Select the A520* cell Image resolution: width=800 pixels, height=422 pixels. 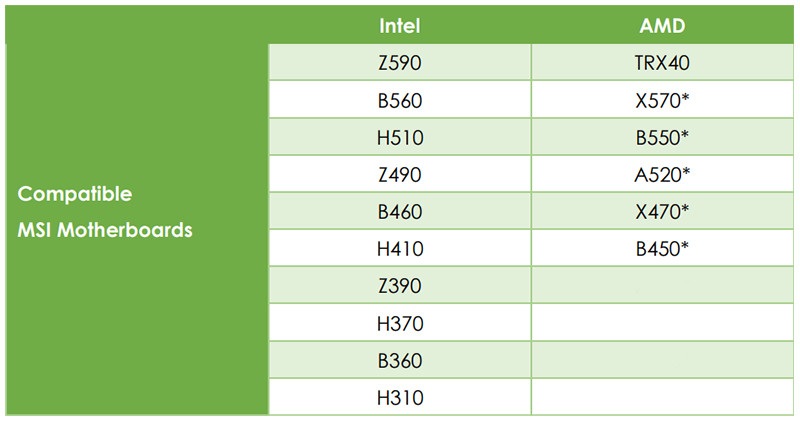point(662,174)
